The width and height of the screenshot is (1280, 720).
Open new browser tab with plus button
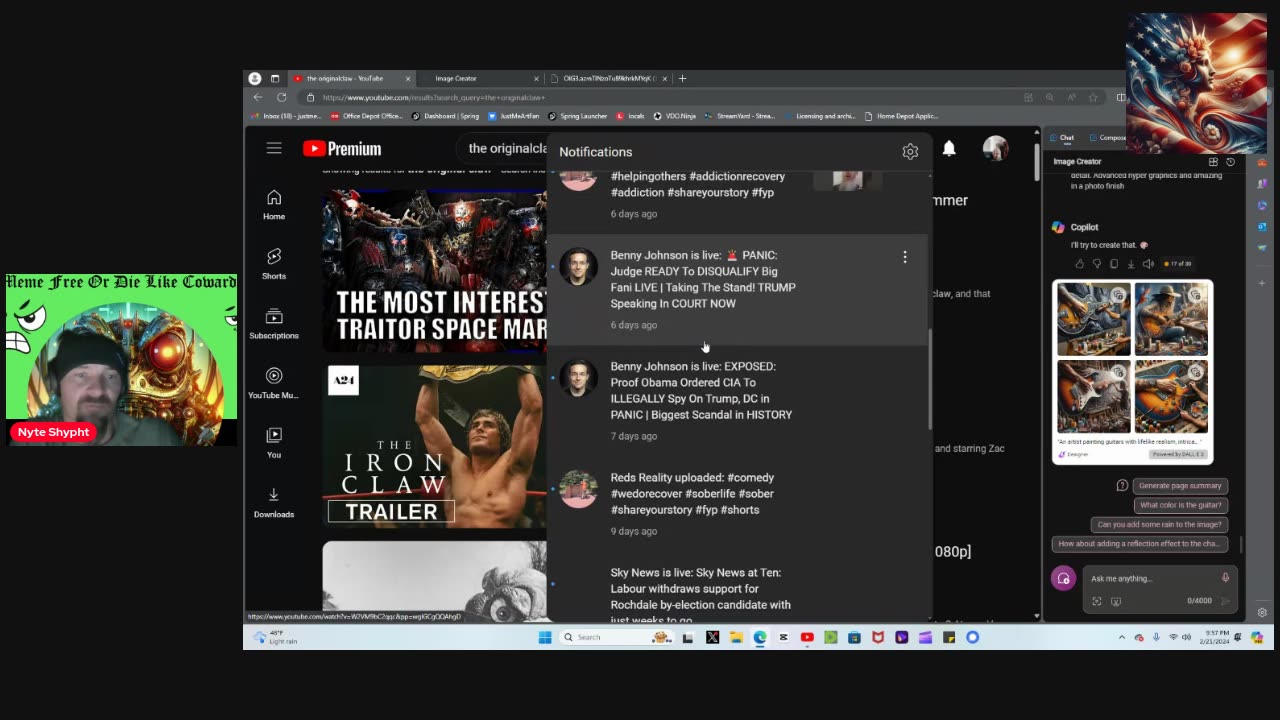coord(682,78)
